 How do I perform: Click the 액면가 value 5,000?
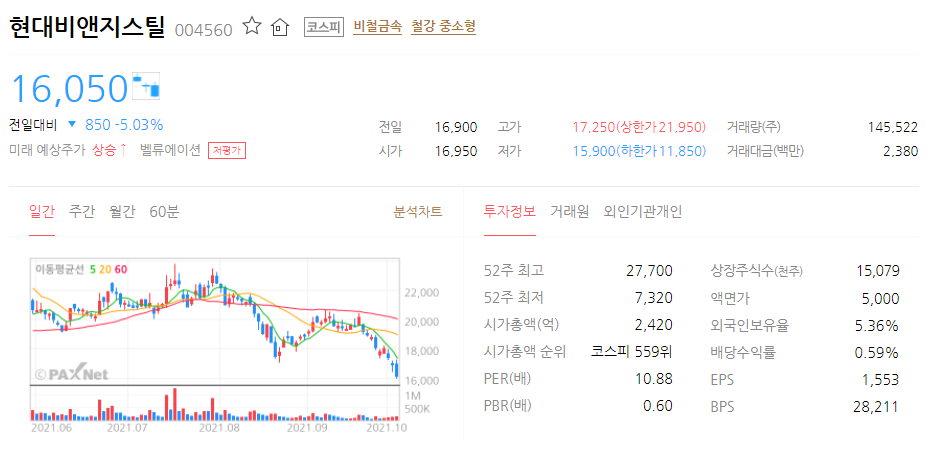point(881,298)
